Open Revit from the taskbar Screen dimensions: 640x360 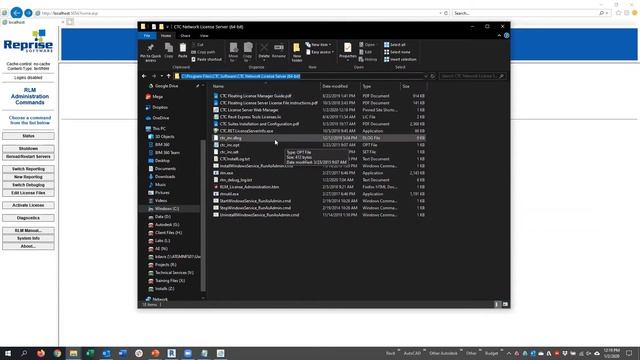pos(171,353)
